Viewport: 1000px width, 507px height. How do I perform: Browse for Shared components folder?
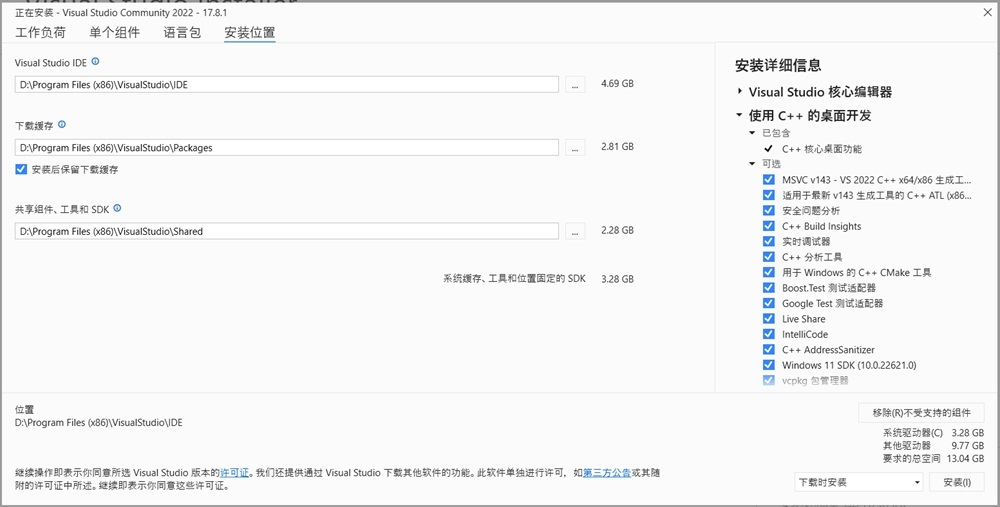[x=575, y=231]
